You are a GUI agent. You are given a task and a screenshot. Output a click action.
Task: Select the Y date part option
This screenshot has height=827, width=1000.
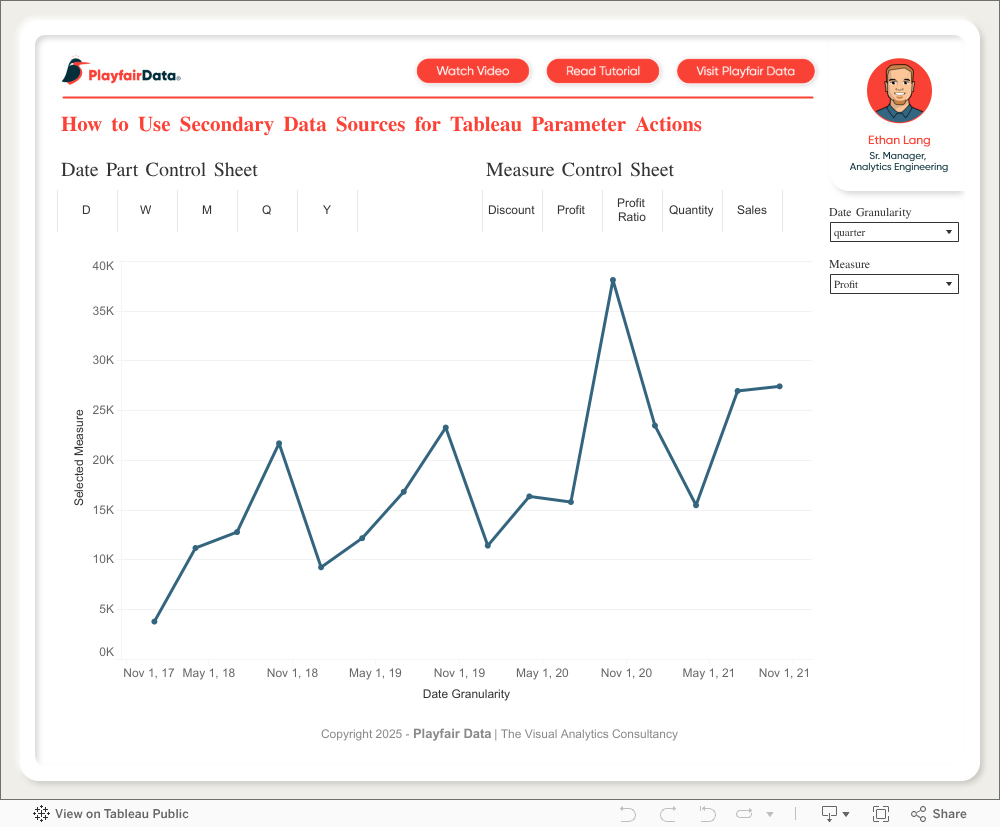click(327, 210)
